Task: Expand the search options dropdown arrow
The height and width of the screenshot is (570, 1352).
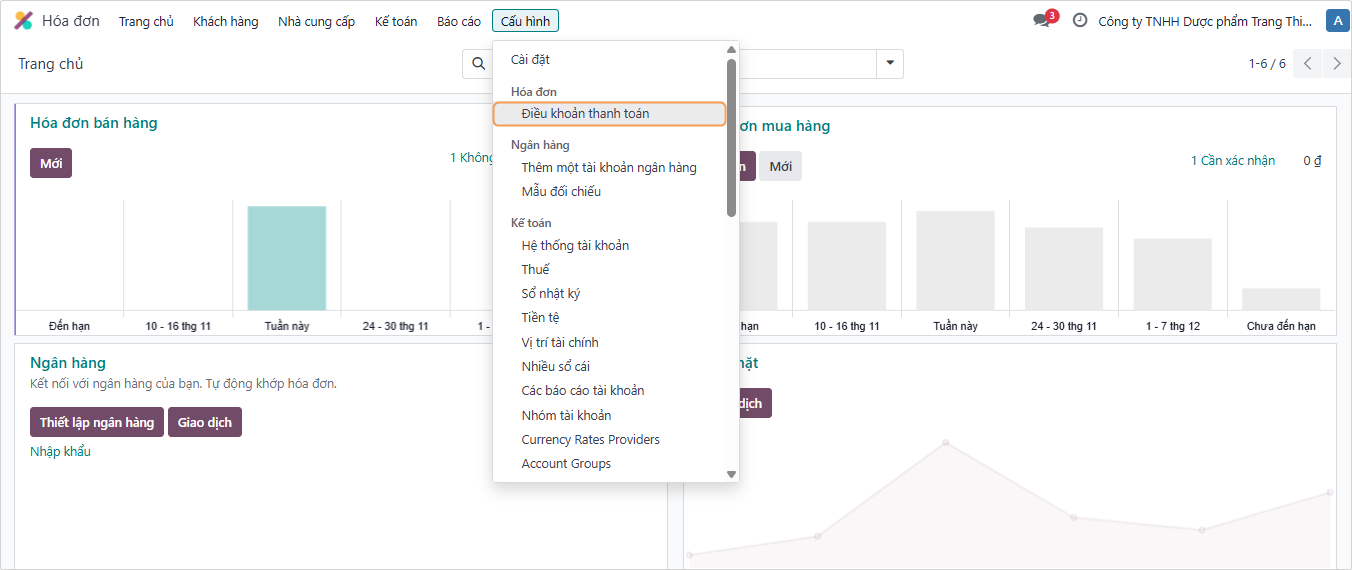Action: (889, 64)
